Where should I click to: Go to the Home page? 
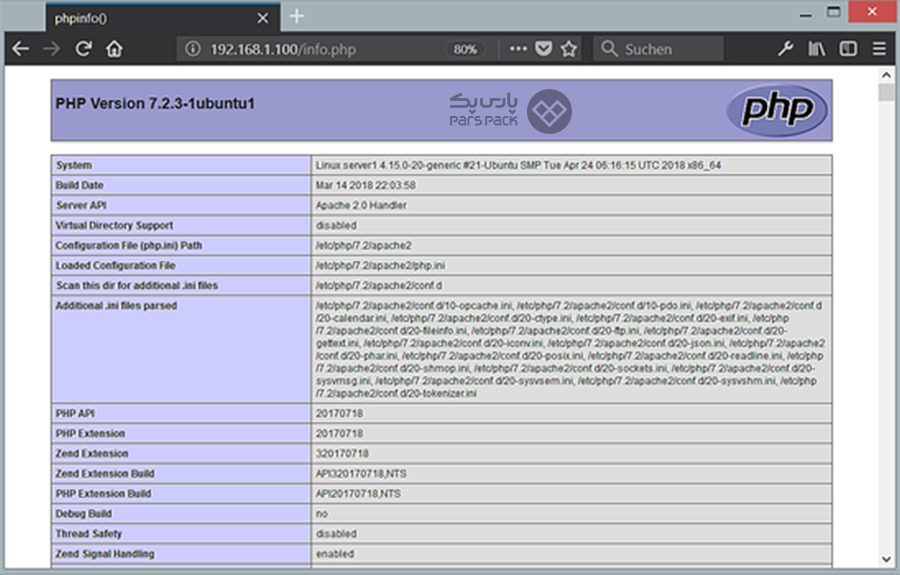point(115,49)
